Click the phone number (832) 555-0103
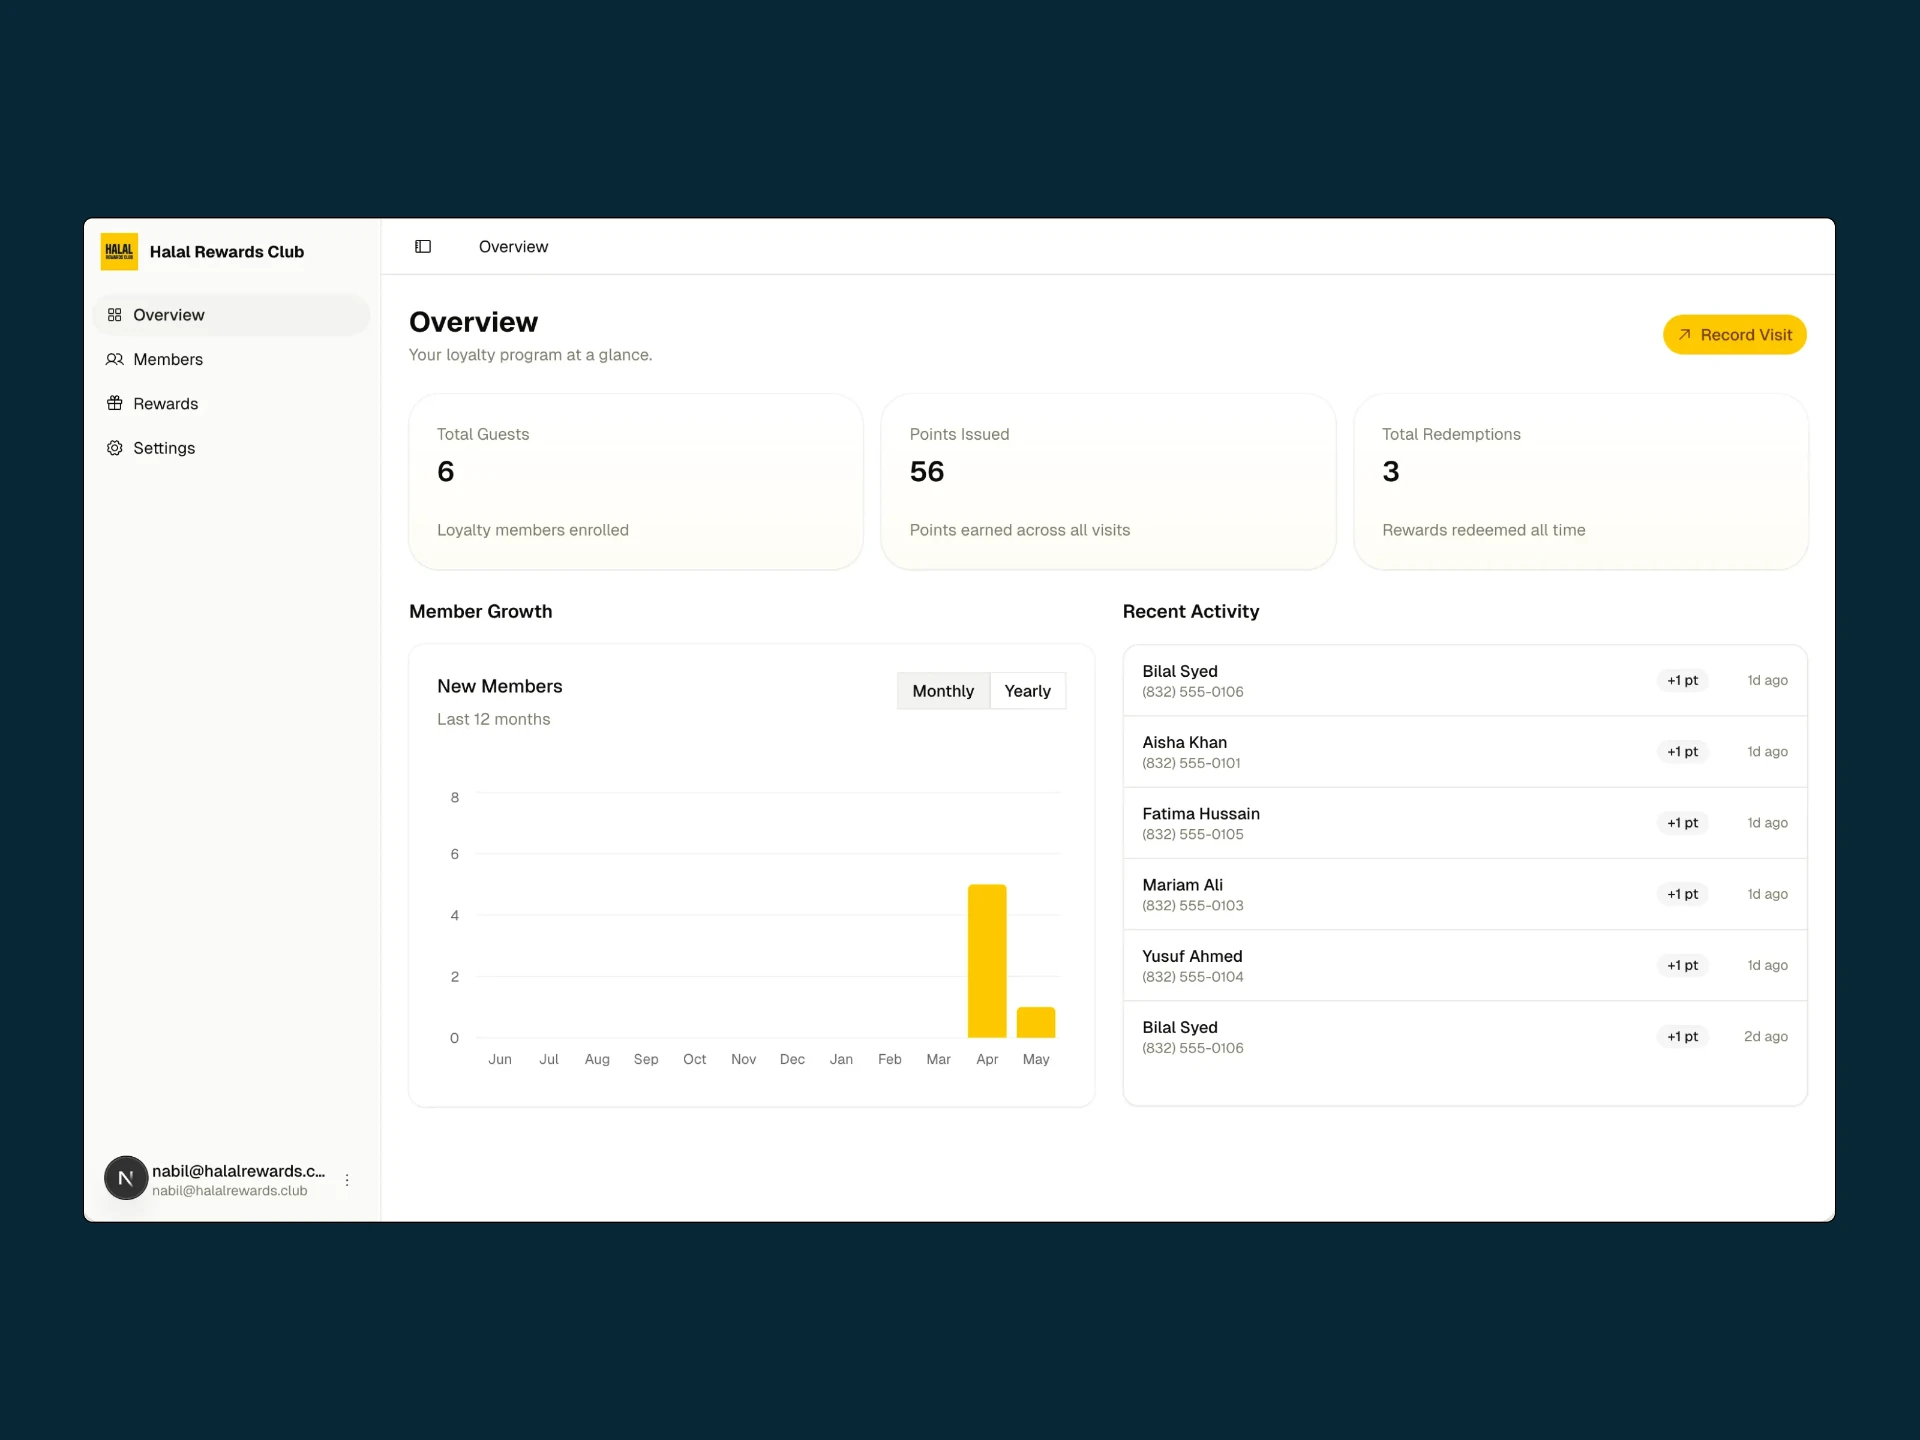 (1192, 906)
